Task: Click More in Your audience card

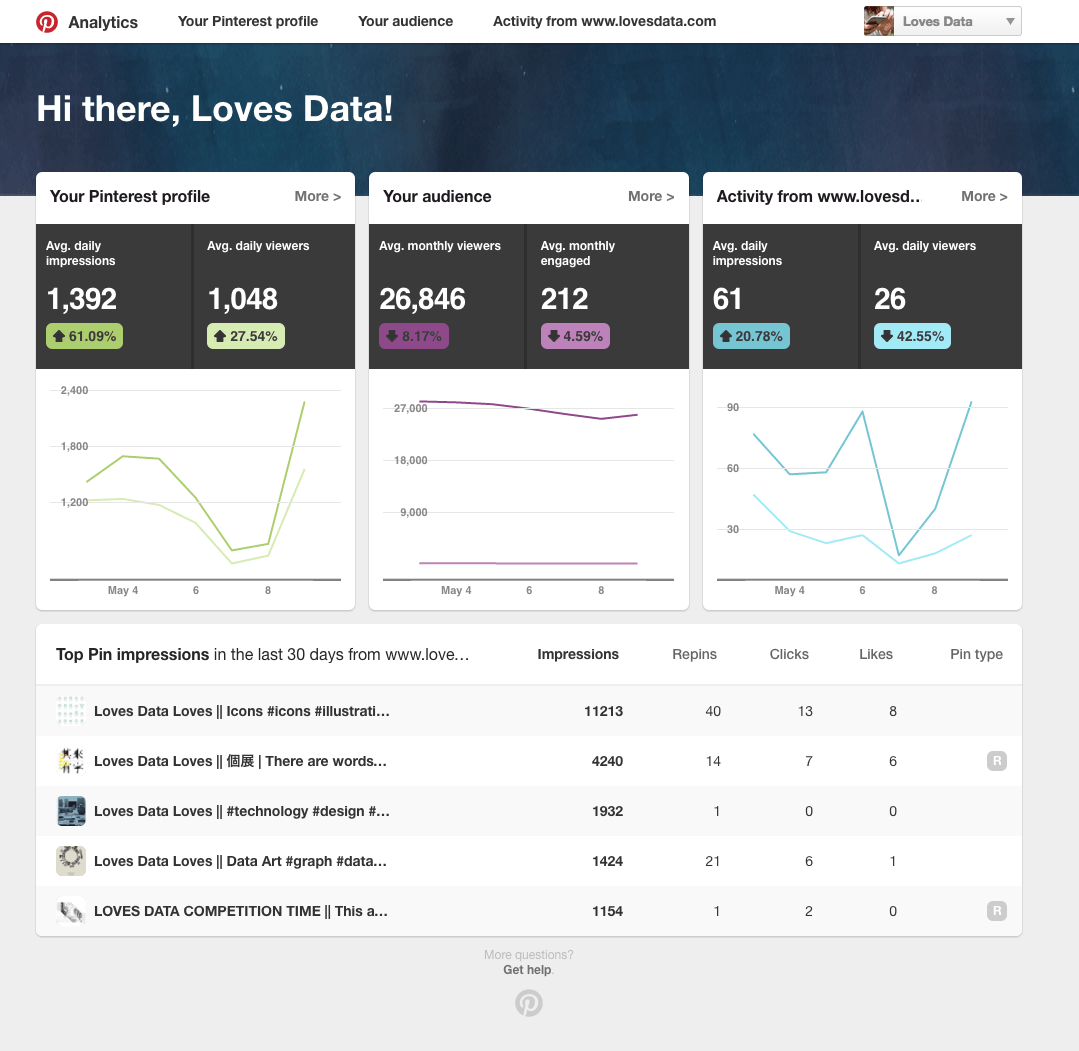Action: click(x=650, y=196)
